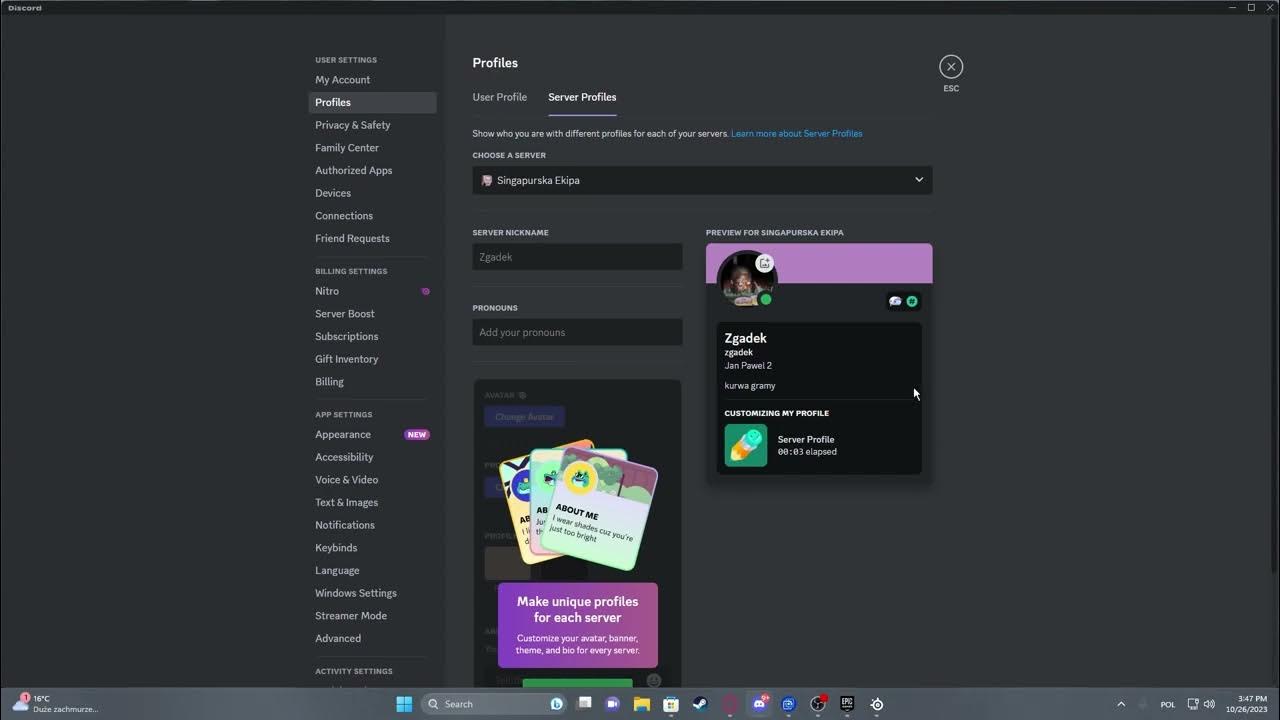Screen dimensions: 1280x720
Task: Open Epic Games Launcher from taskbar
Action: pyautogui.click(x=847, y=704)
